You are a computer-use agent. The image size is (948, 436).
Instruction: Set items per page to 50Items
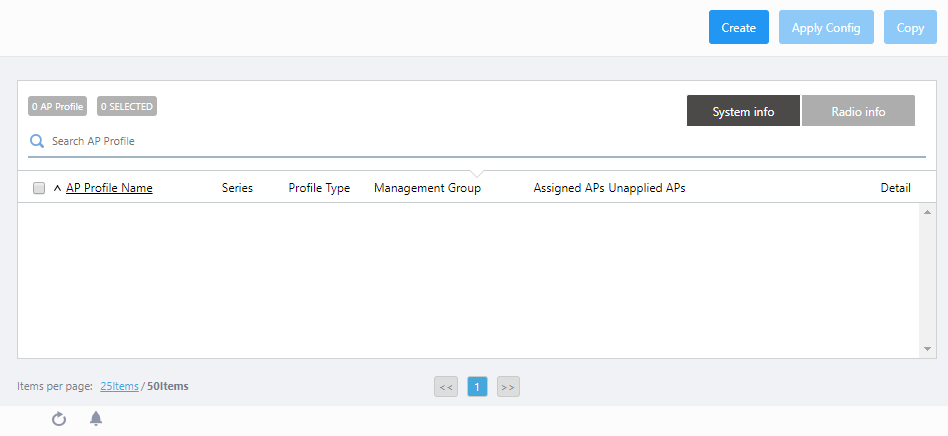(168, 386)
